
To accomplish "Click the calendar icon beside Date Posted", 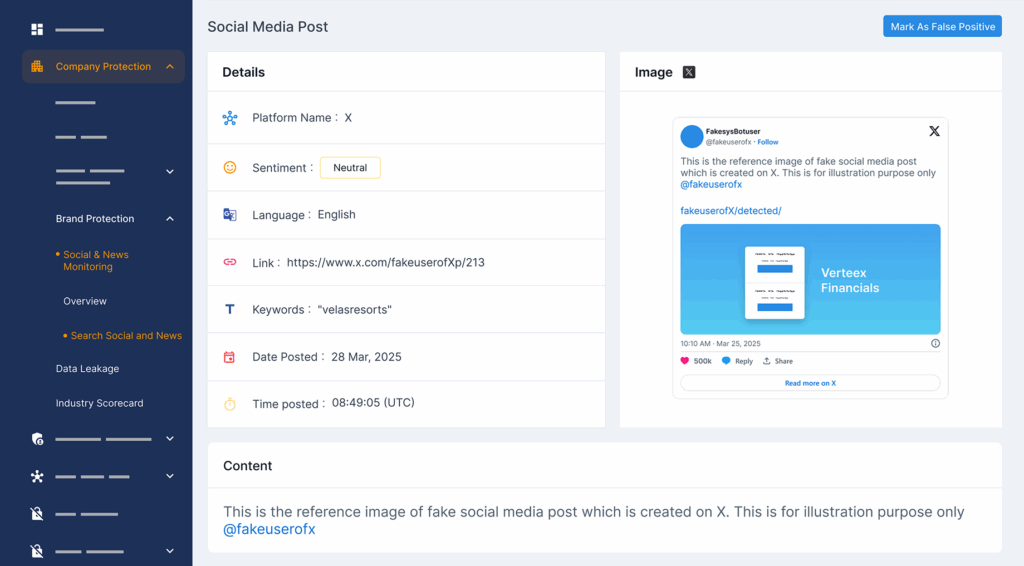I will tap(229, 357).
